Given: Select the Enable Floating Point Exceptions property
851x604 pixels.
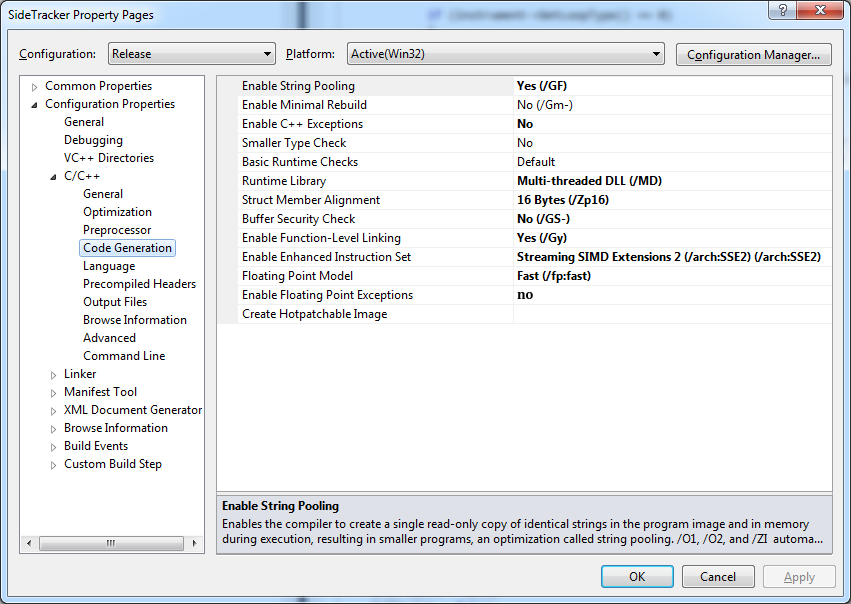Looking at the screenshot, I should point(327,295).
